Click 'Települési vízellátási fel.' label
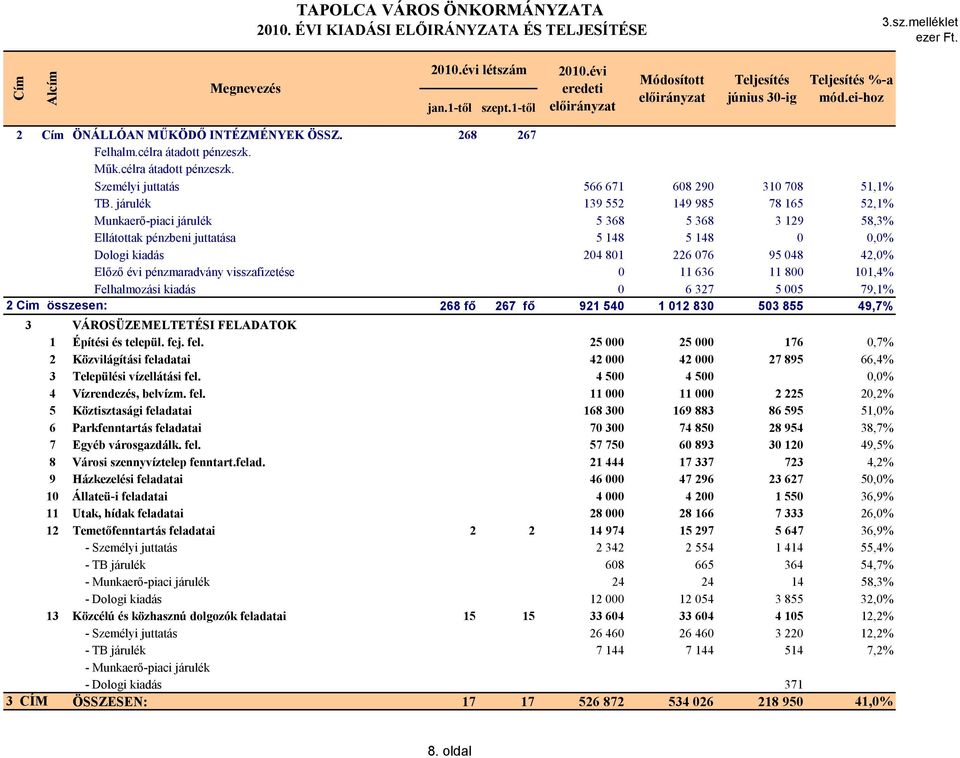Viewport: 960px width, 758px height. click(x=137, y=377)
